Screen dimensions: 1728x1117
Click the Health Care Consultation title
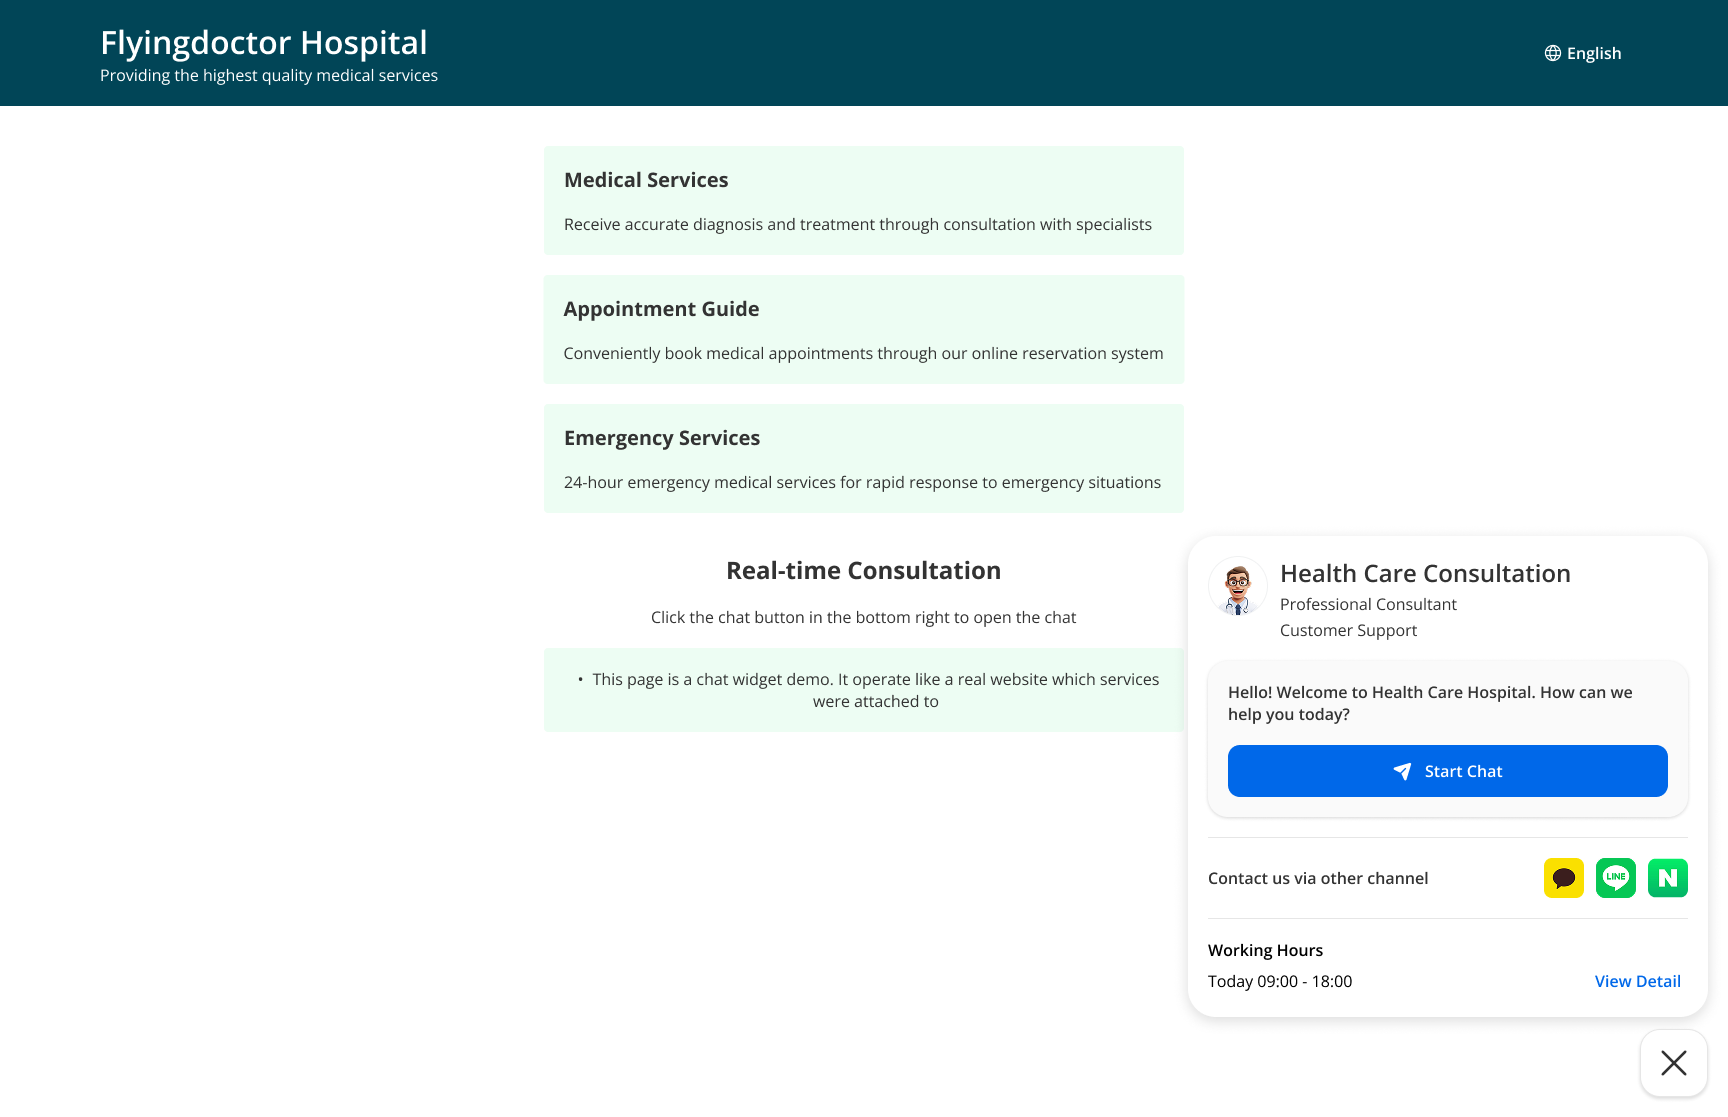click(1425, 573)
